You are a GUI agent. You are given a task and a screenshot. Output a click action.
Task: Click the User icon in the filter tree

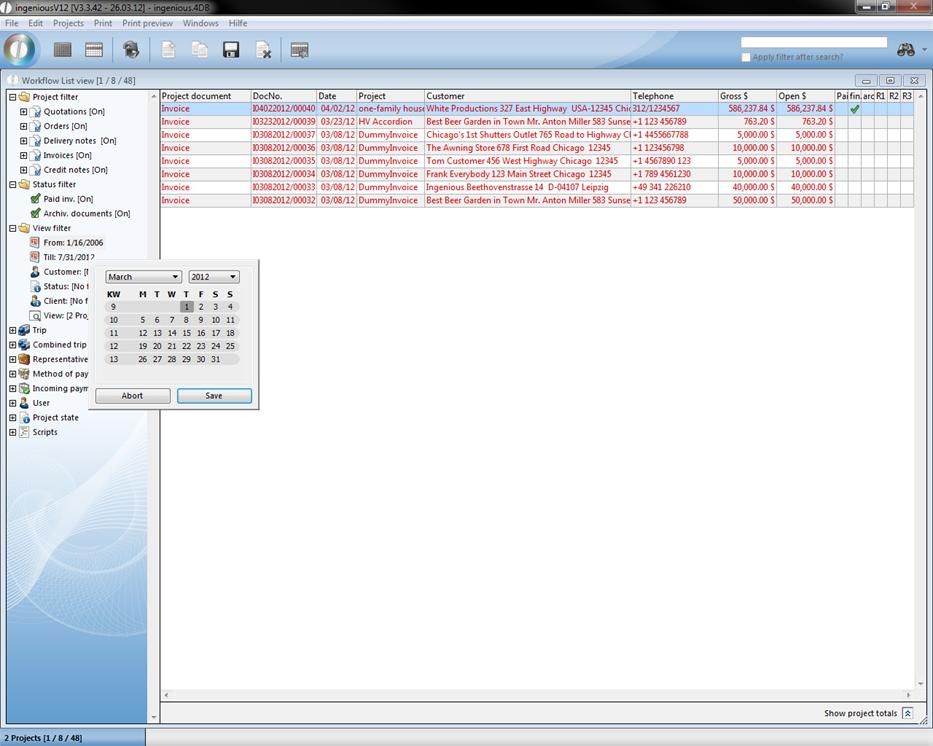click(x=24, y=403)
